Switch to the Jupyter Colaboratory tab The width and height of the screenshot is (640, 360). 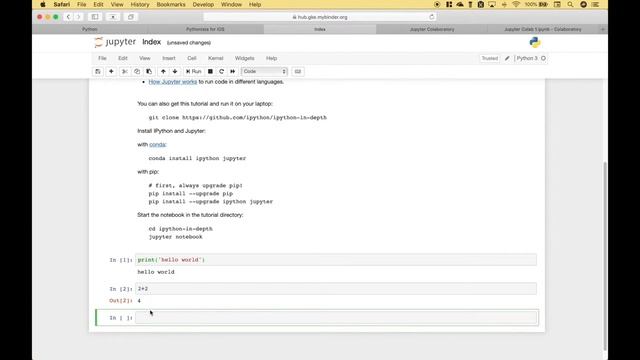[x=432, y=29]
